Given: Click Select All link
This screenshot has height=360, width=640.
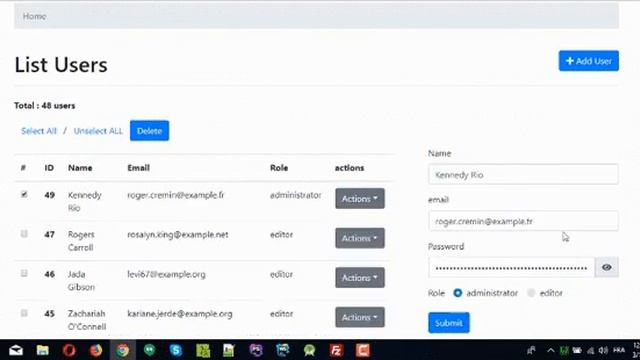Looking at the screenshot, I should point(39,131).
